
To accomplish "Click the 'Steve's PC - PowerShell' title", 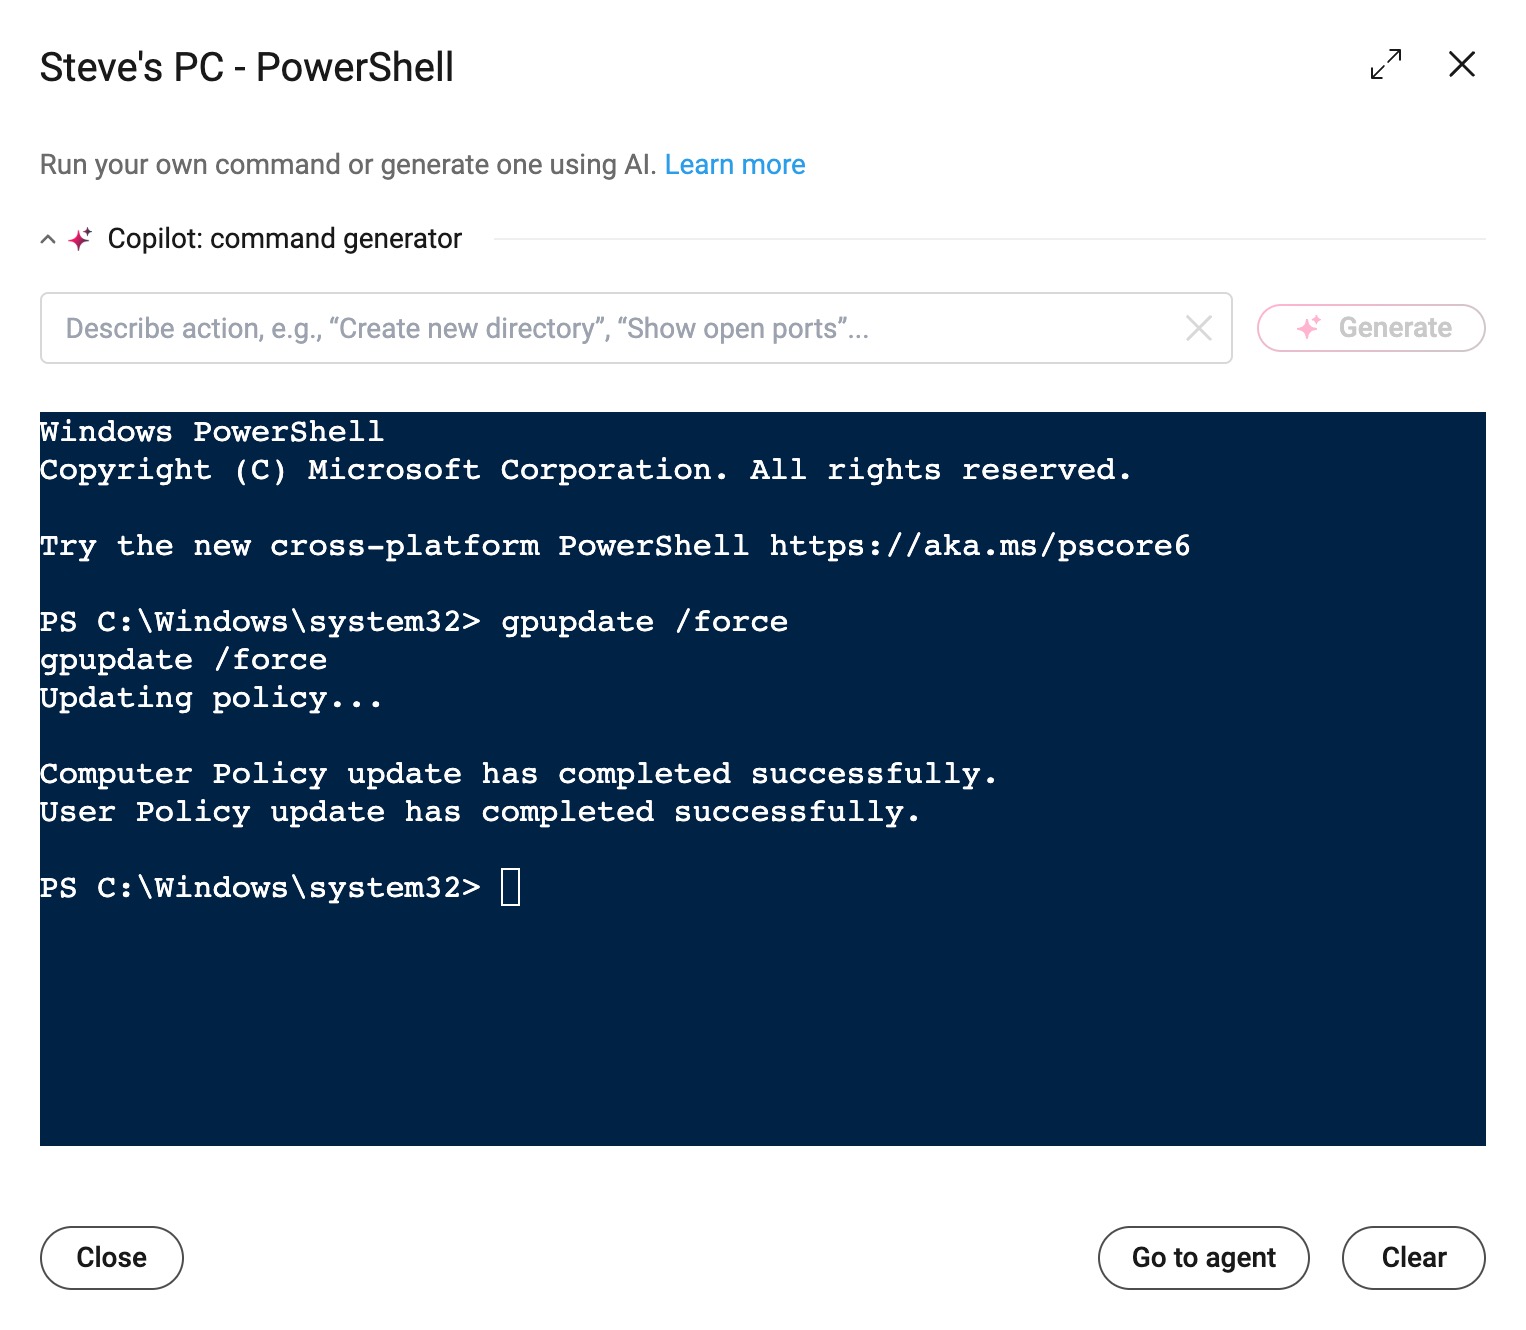I will point(247,68).
